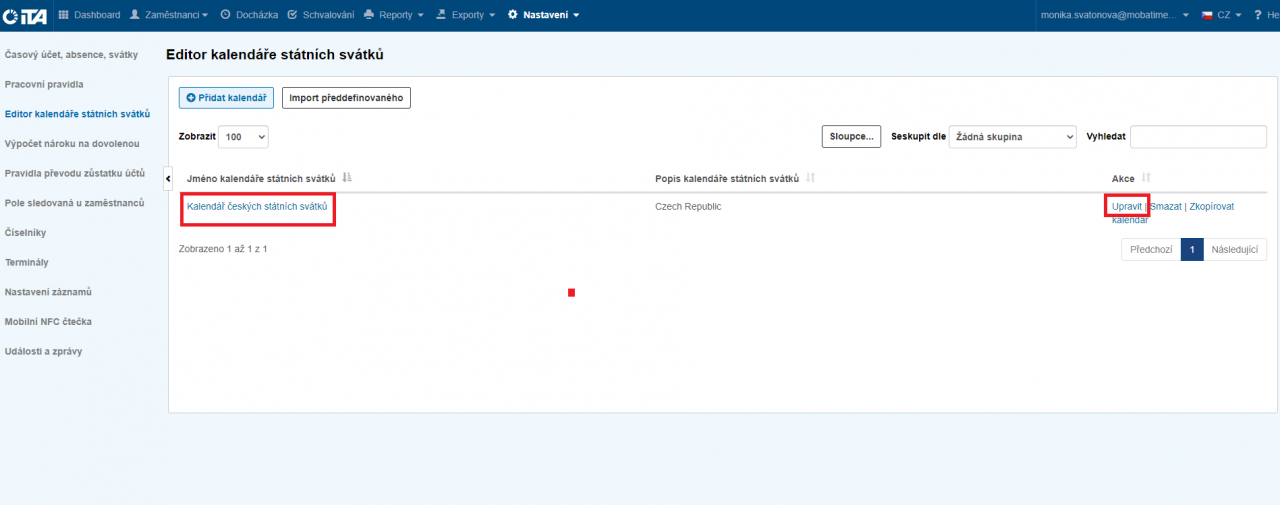
Task: Click the iTA logo in top bar
Action: coord(25,15)
